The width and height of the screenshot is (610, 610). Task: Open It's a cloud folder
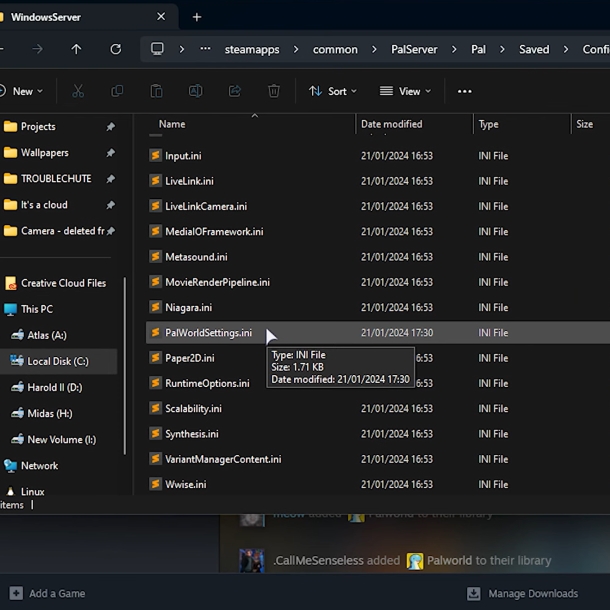click(44, 205)
